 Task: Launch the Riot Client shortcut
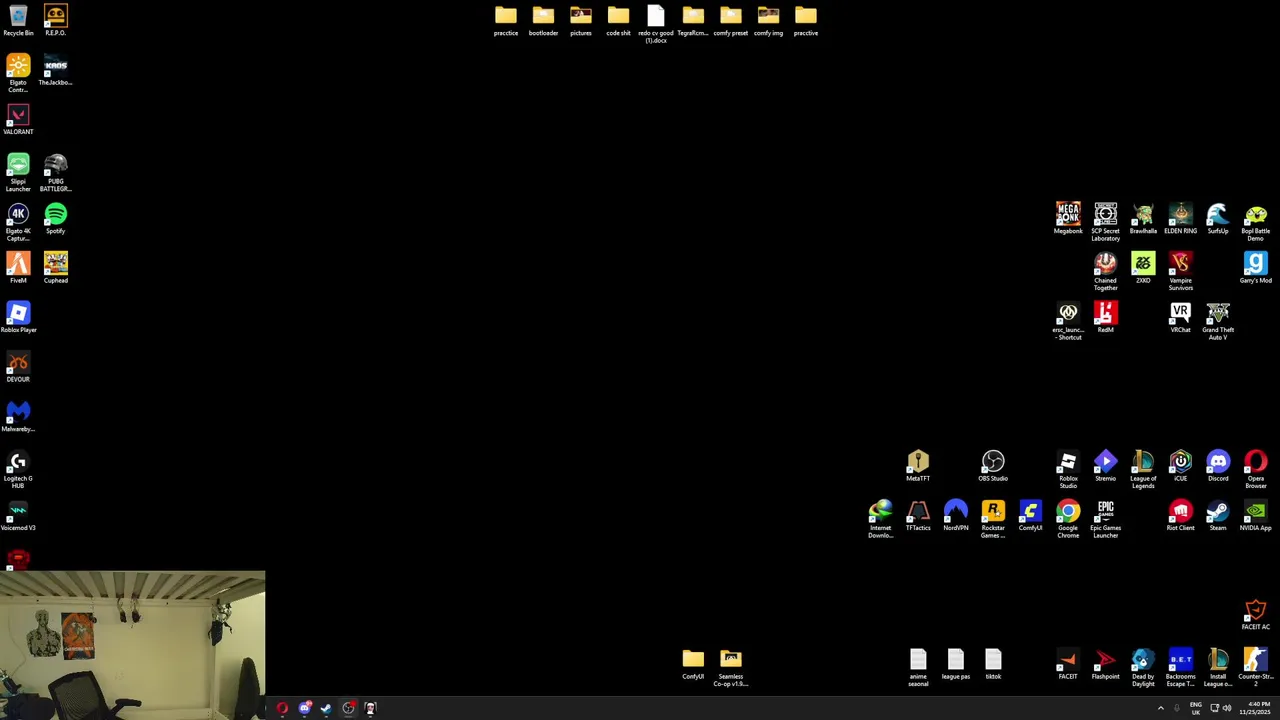click(1181, 515)
